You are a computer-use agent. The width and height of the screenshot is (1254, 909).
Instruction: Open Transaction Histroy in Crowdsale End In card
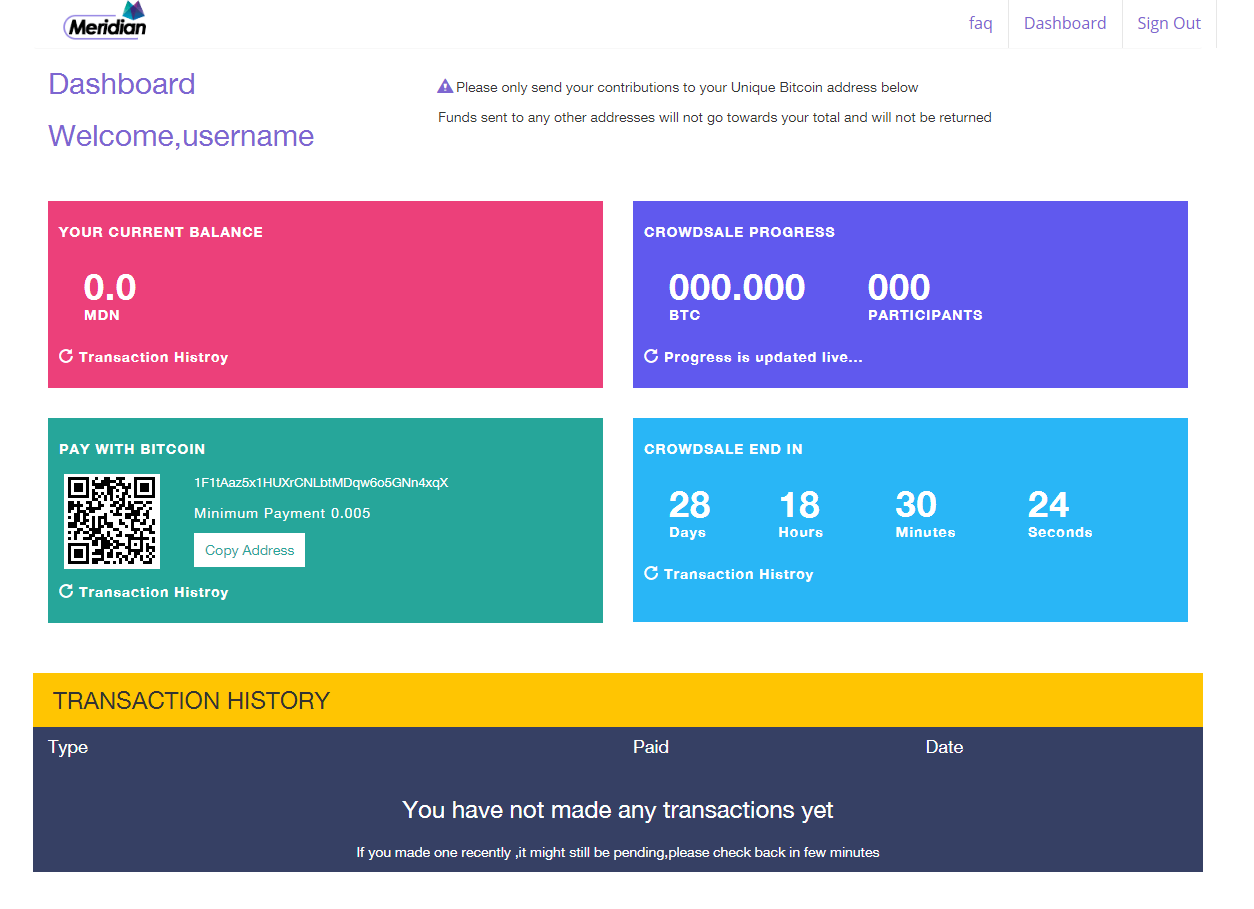click(x=738, y=574)
